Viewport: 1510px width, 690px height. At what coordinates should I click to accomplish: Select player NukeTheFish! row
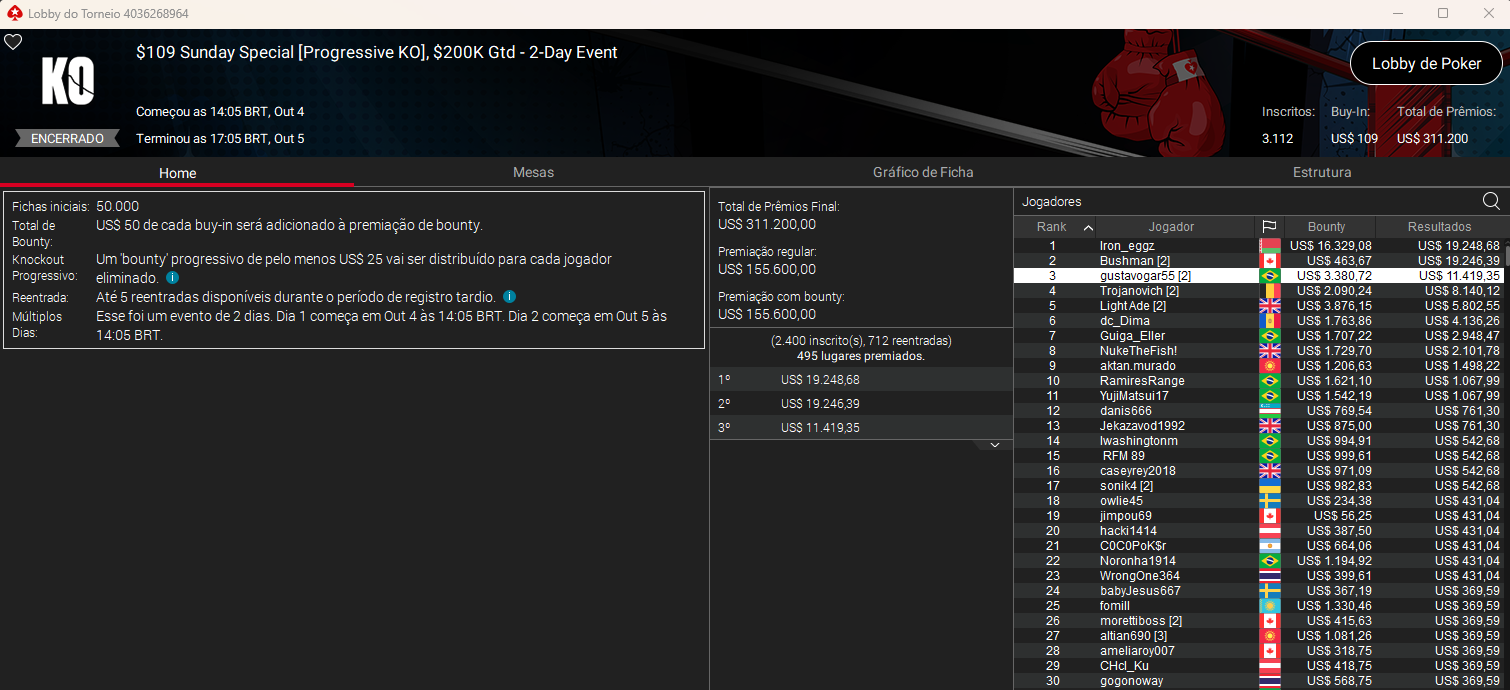point(1258,351)
